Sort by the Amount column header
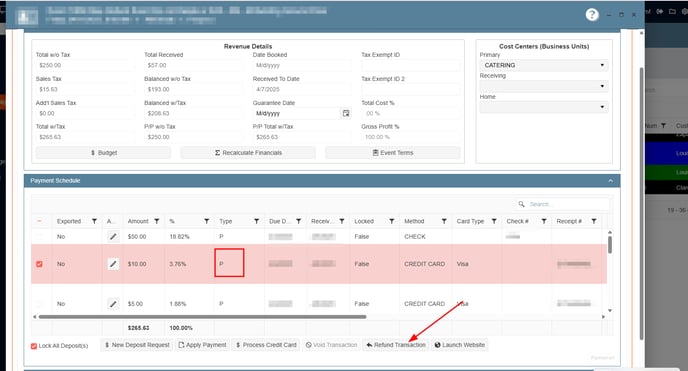The height and width of the screenshot is (371, 688). click(x=138, y=221)
